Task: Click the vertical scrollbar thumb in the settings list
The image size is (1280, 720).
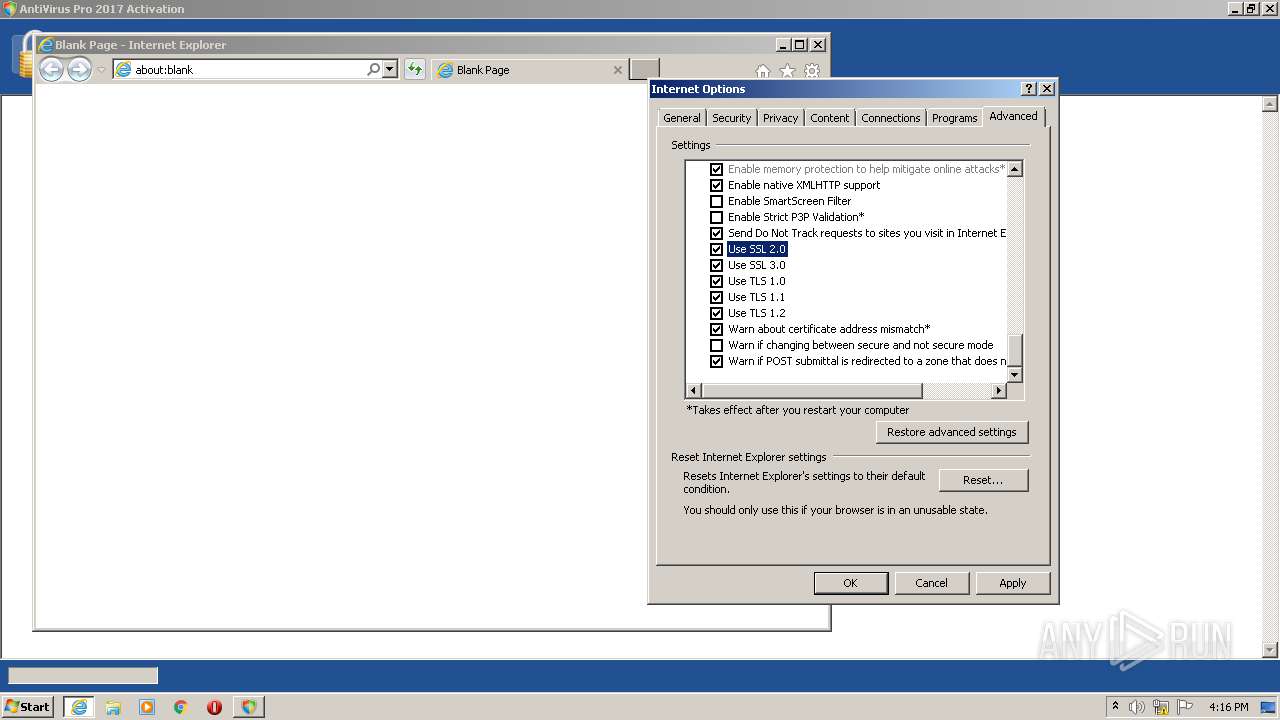Action: tap(1015, 350)
